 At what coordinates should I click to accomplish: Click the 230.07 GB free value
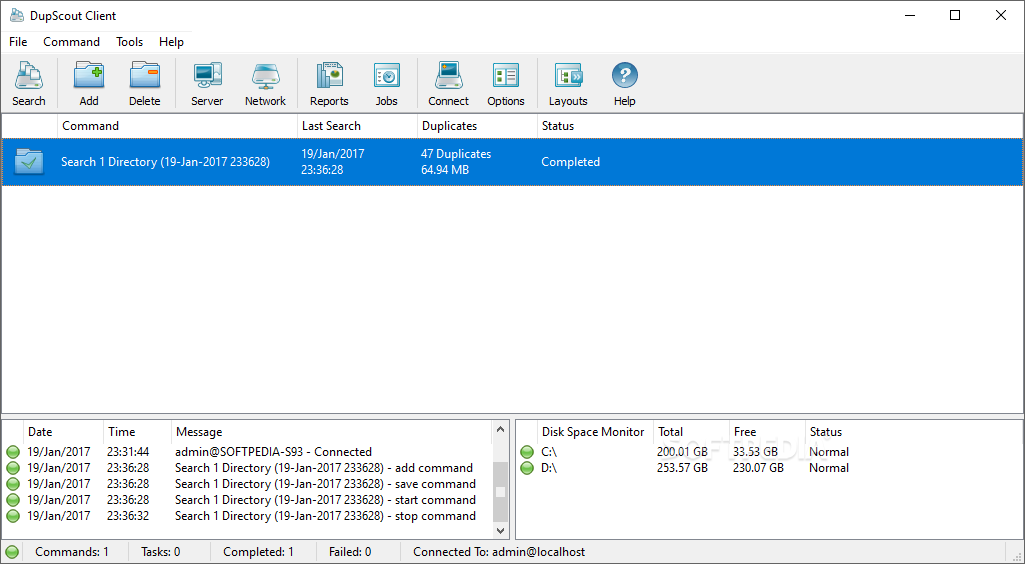coord(758,468)
